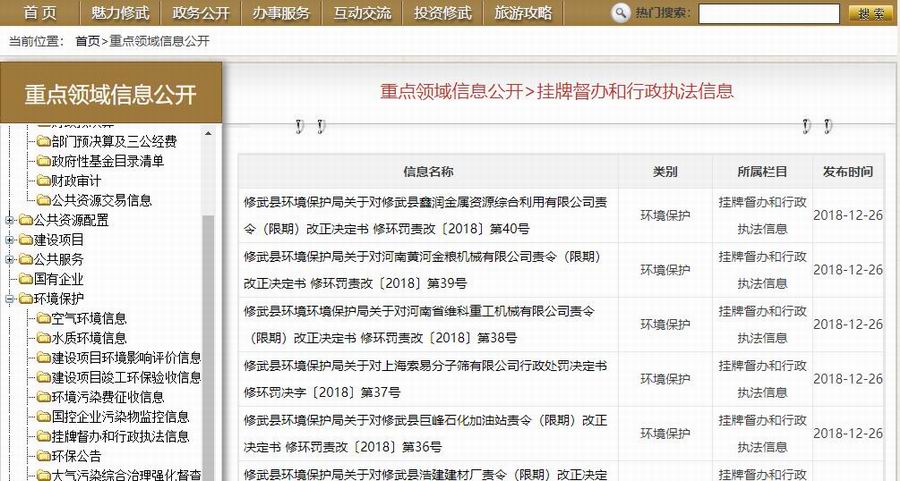Select 环保公告 in the tree

[76, 456]
